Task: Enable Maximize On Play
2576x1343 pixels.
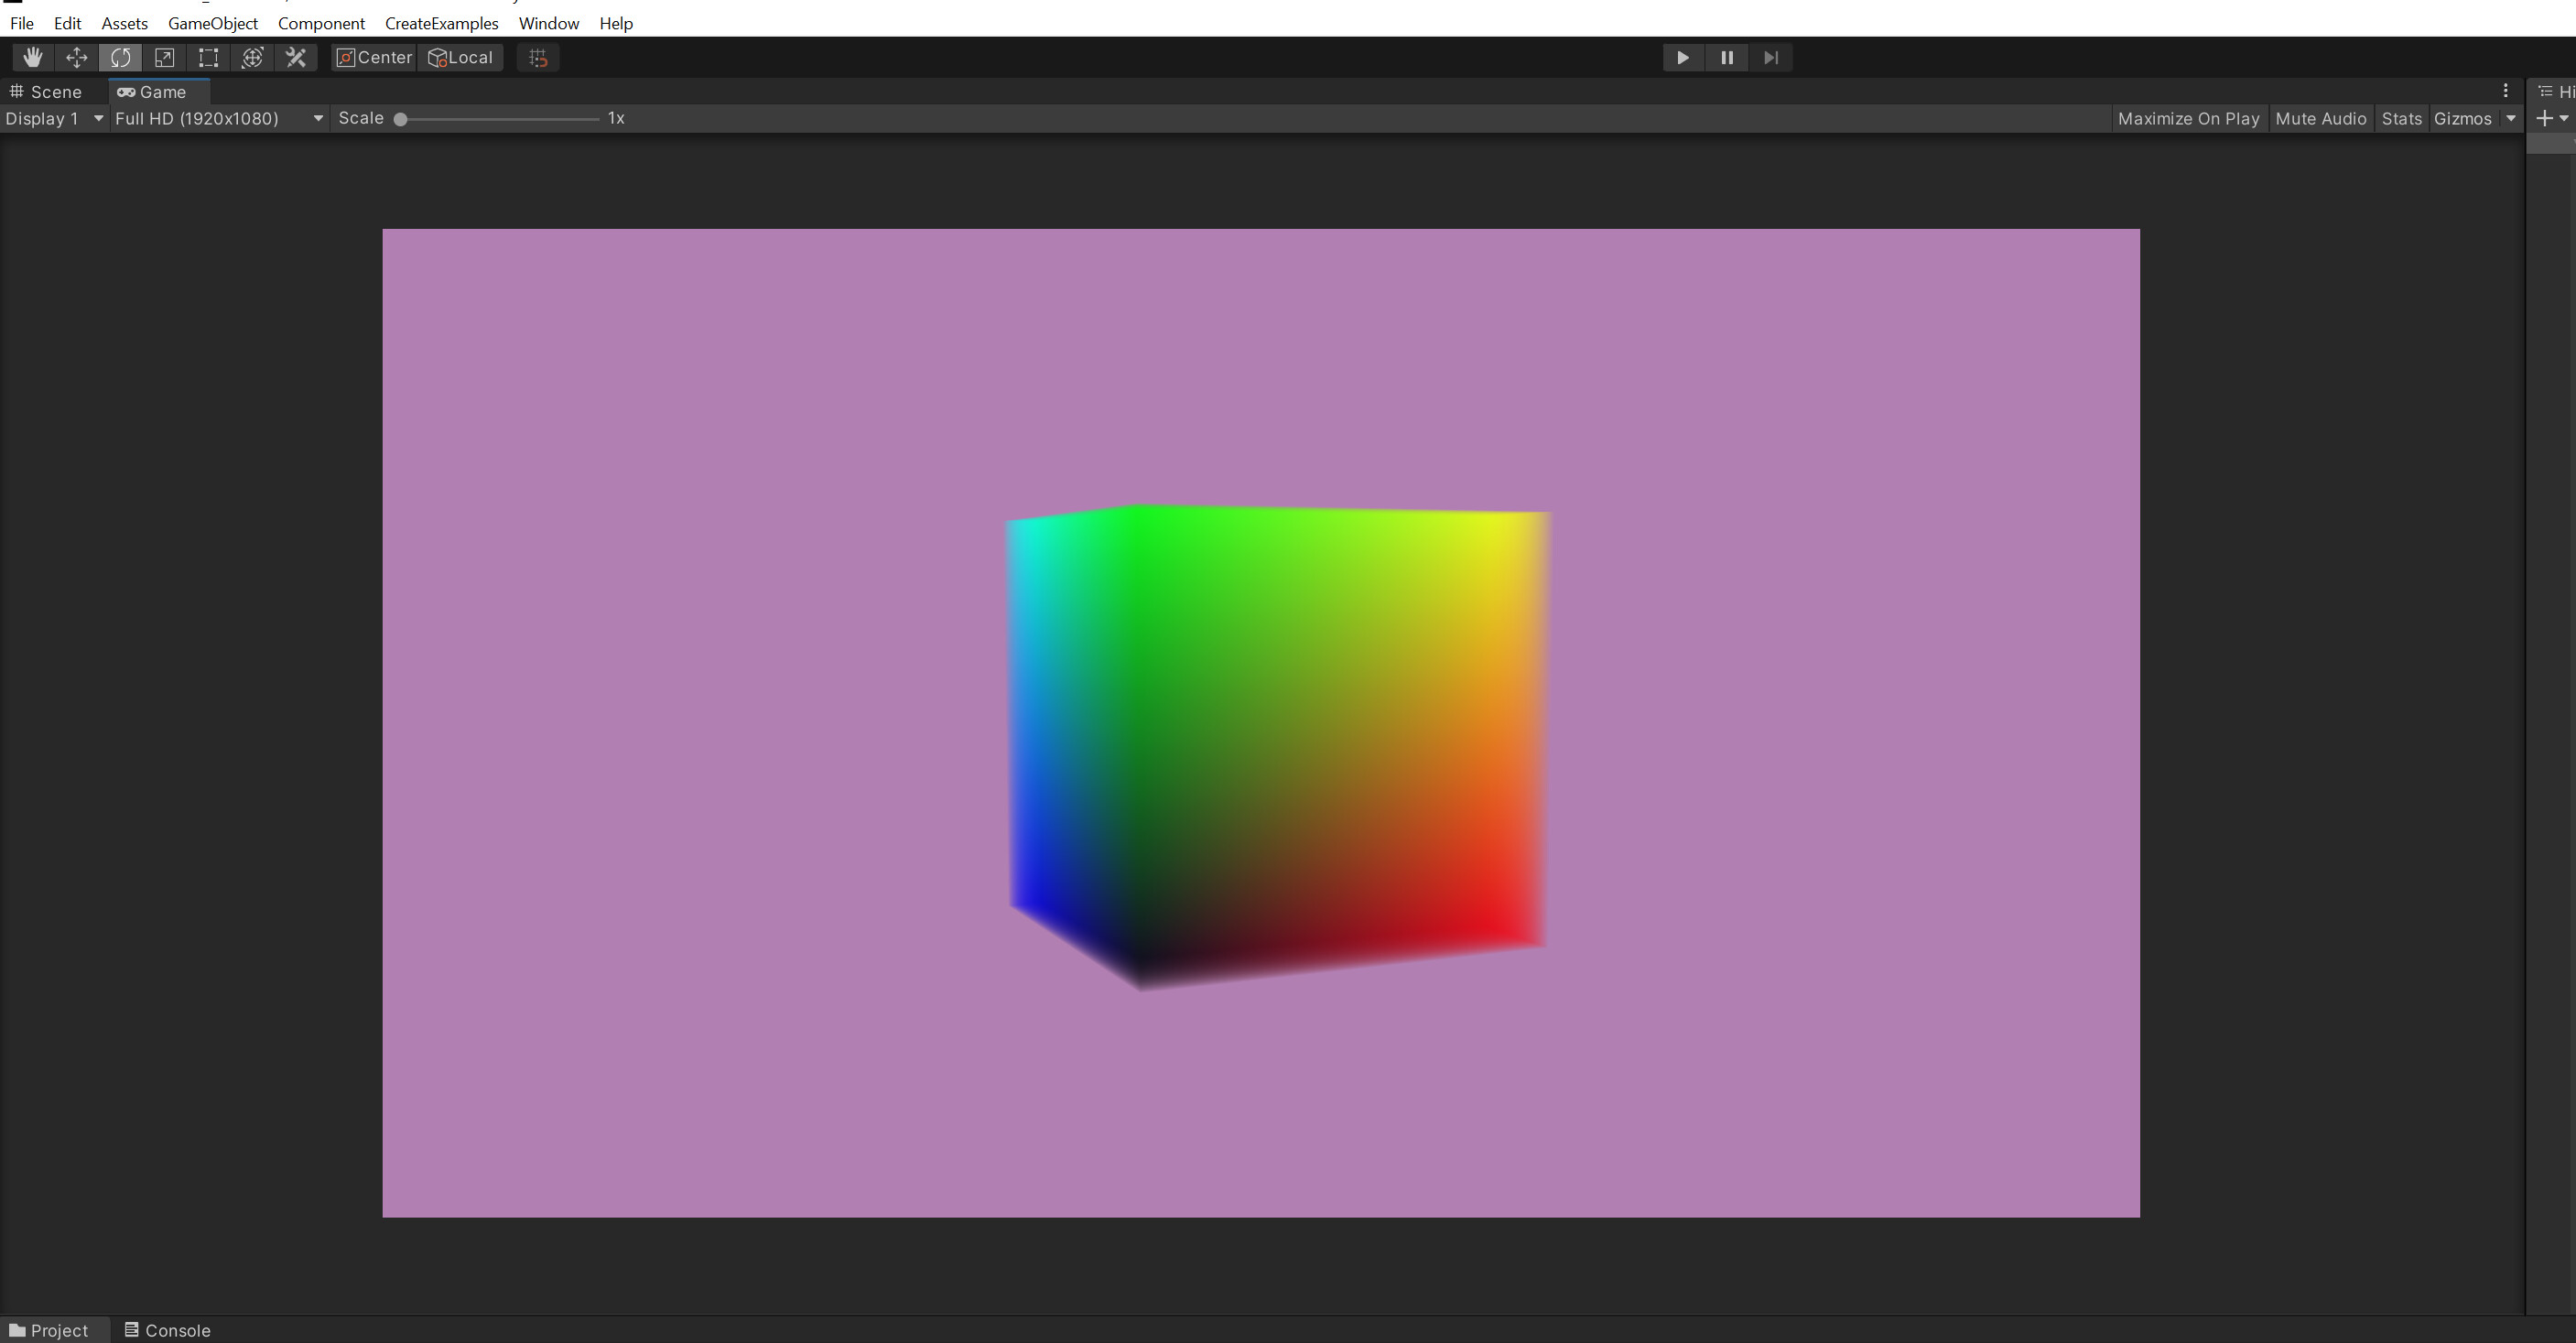Action: pos(2188,118)
